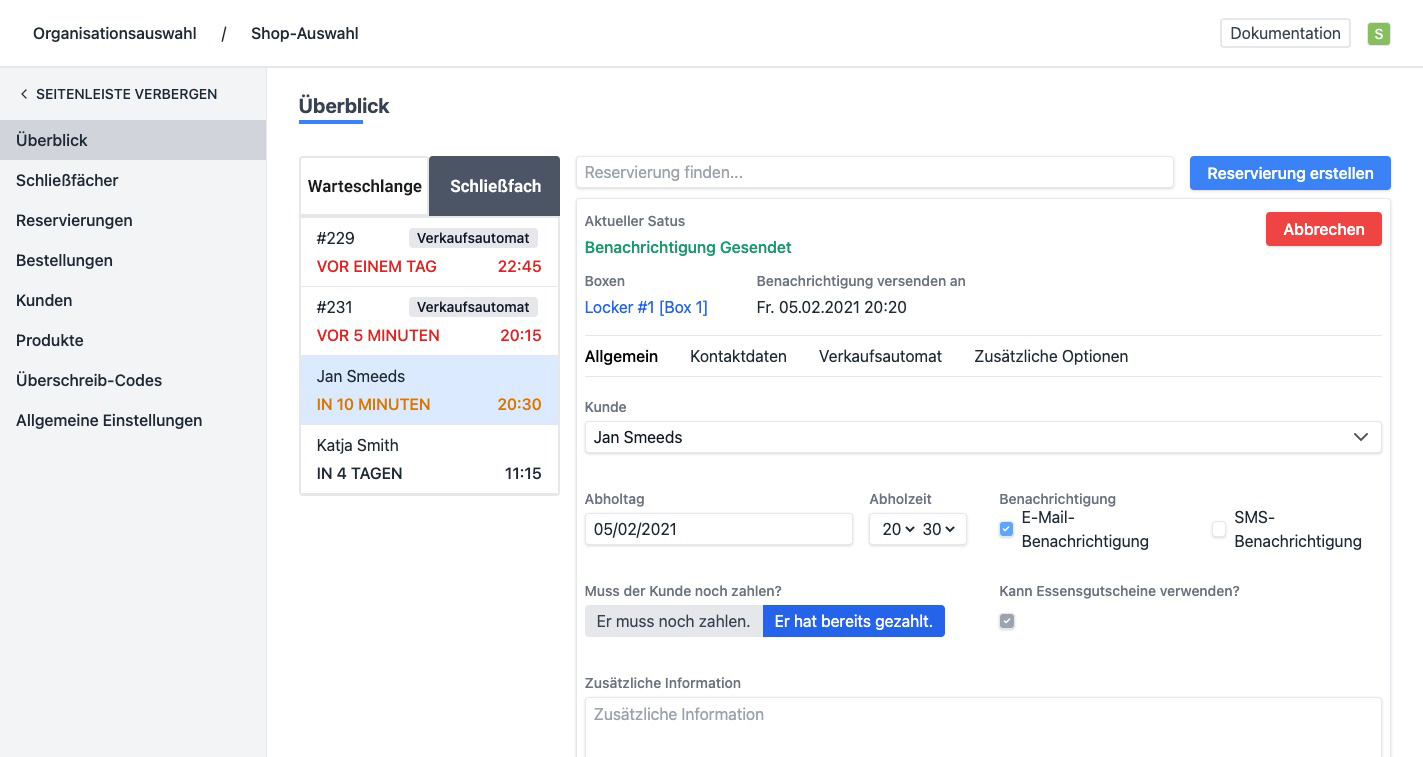The width and height of the screenshot is (1423, 757).
Task: Click the green user avatar icon
Action: tap(1378, 34)
